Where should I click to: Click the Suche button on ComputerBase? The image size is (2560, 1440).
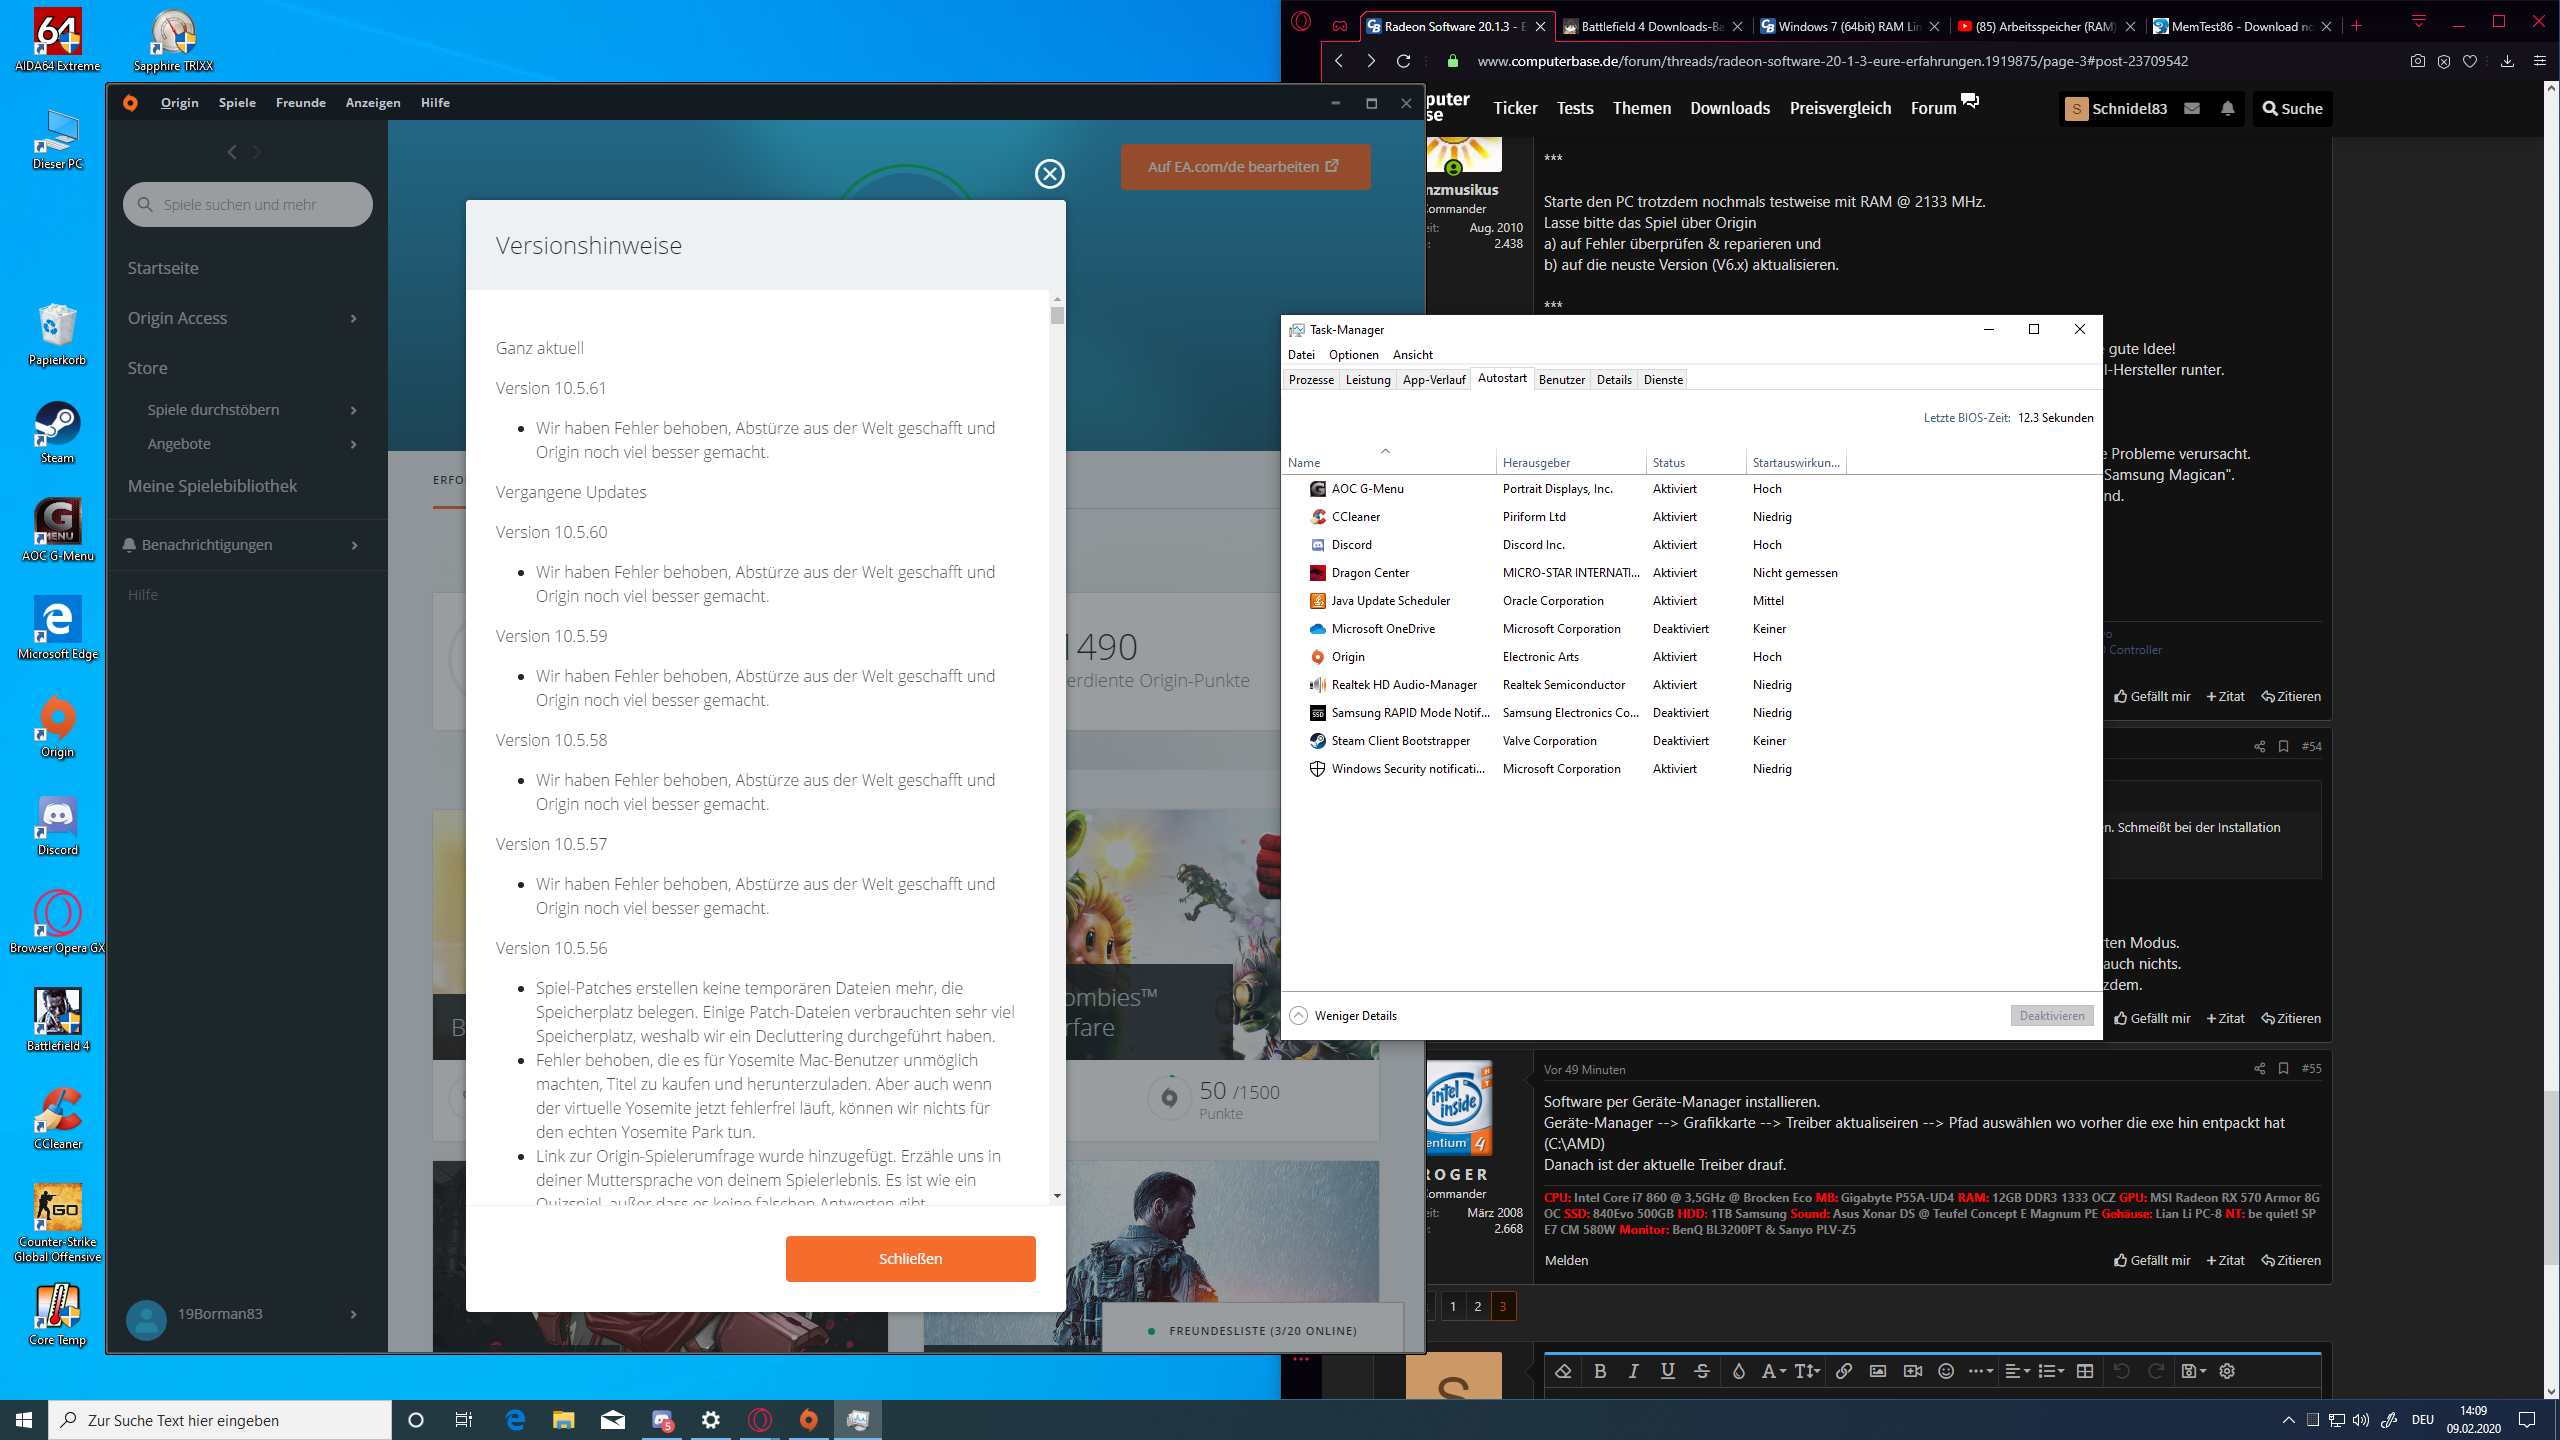pos(2292,108)
